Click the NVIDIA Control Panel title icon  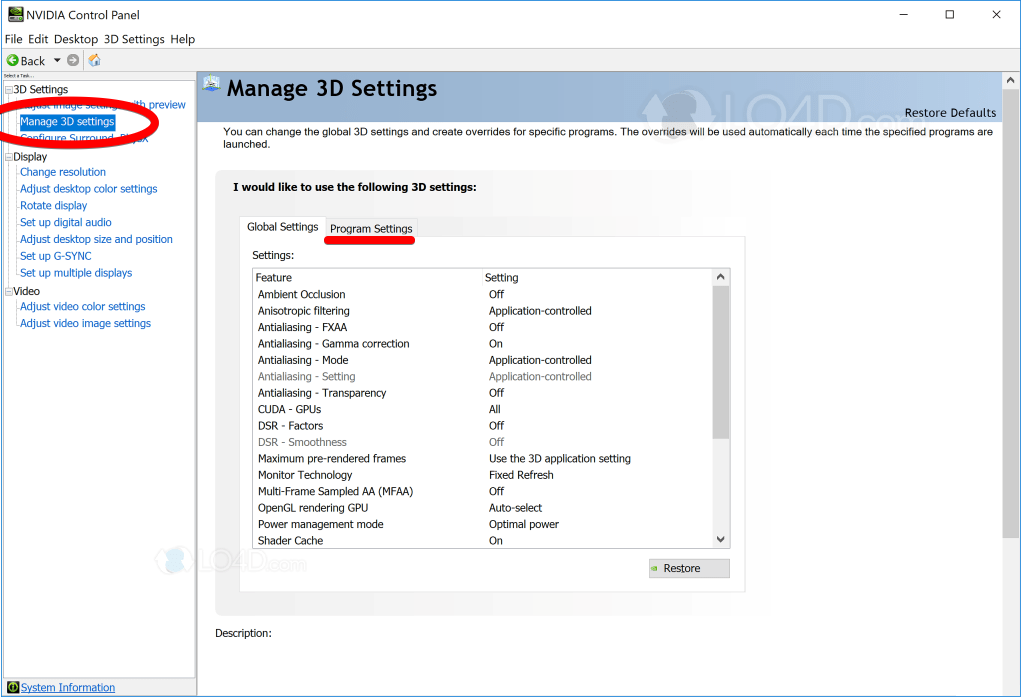click(15, 14)
